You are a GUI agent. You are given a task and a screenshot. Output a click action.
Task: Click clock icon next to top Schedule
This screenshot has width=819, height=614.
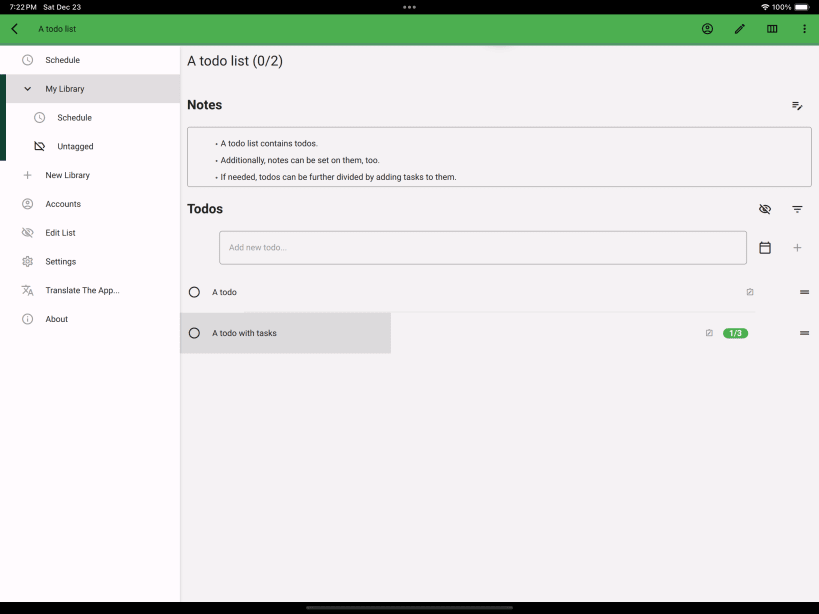(x=28, y=60)
